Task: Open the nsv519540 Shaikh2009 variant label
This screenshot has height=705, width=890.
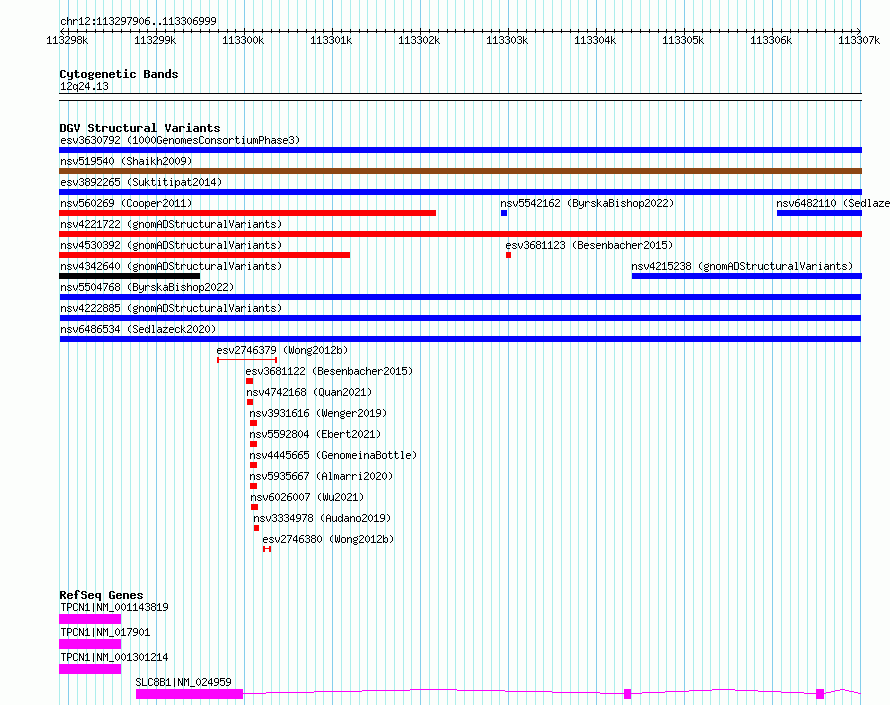Action: 126,161
